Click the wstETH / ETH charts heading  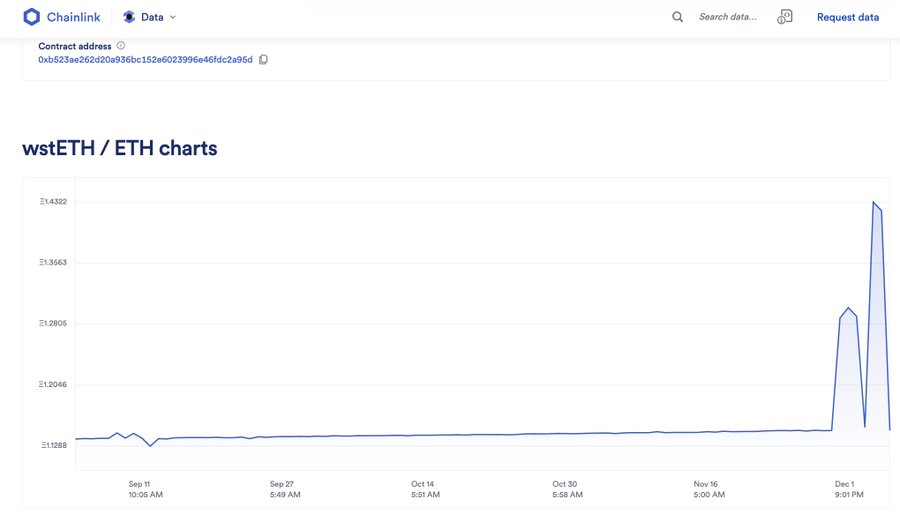coord(120,148)
